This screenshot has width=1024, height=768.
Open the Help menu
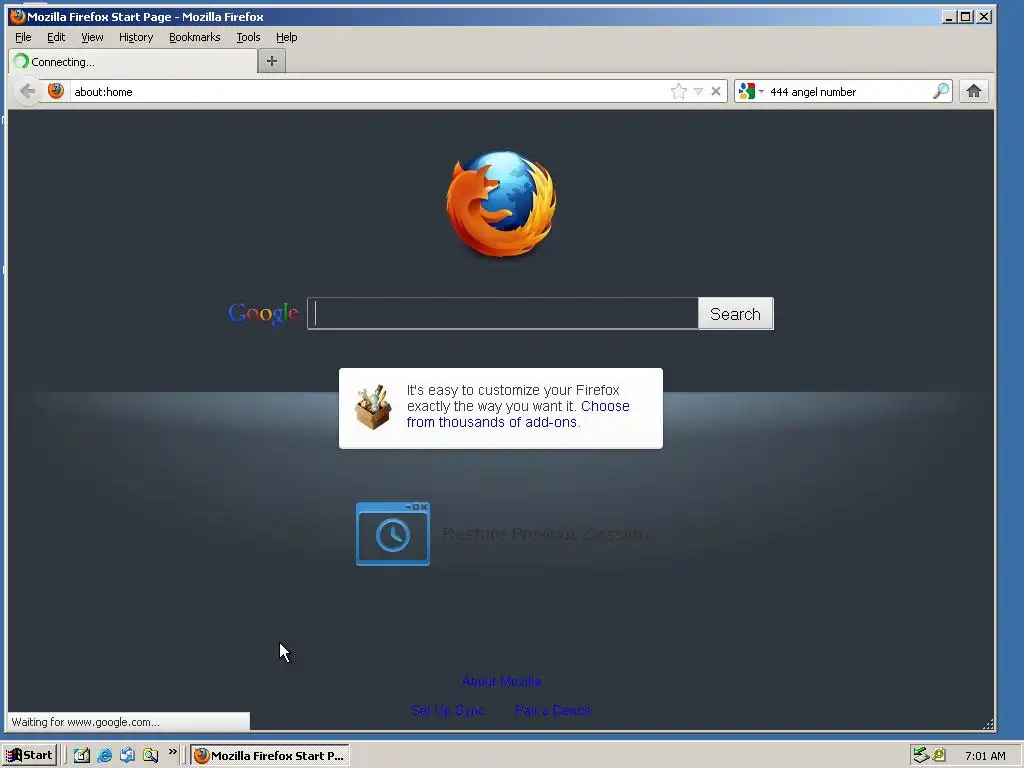coord(286,37)
